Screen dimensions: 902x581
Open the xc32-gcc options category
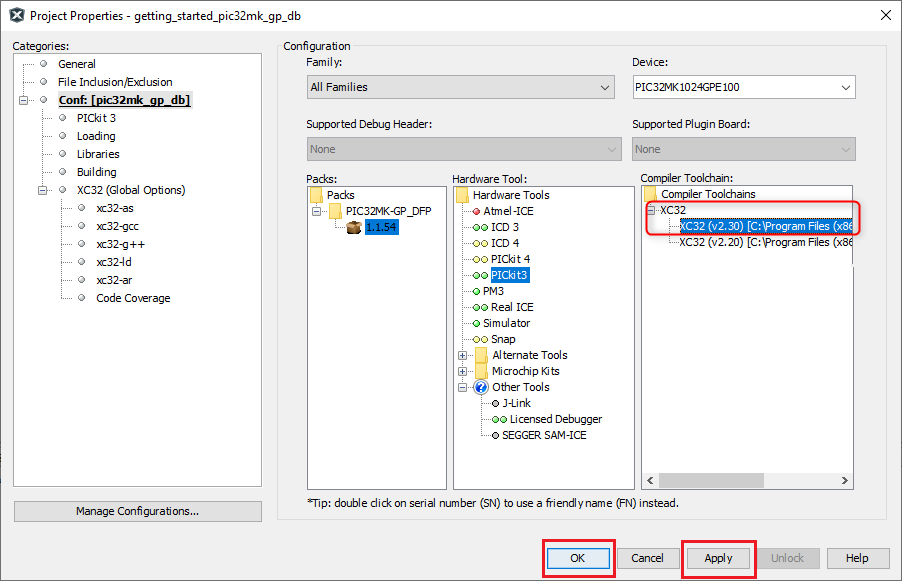[117, 226]
